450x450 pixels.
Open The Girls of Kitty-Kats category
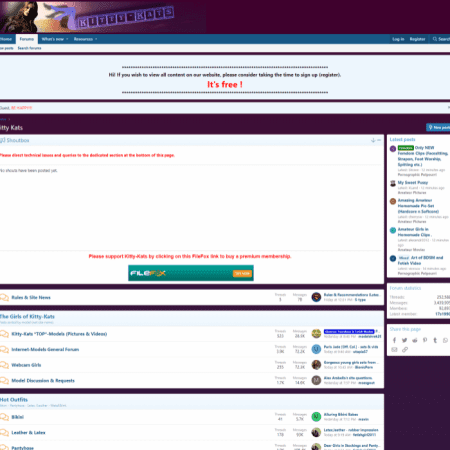[27, 316]
